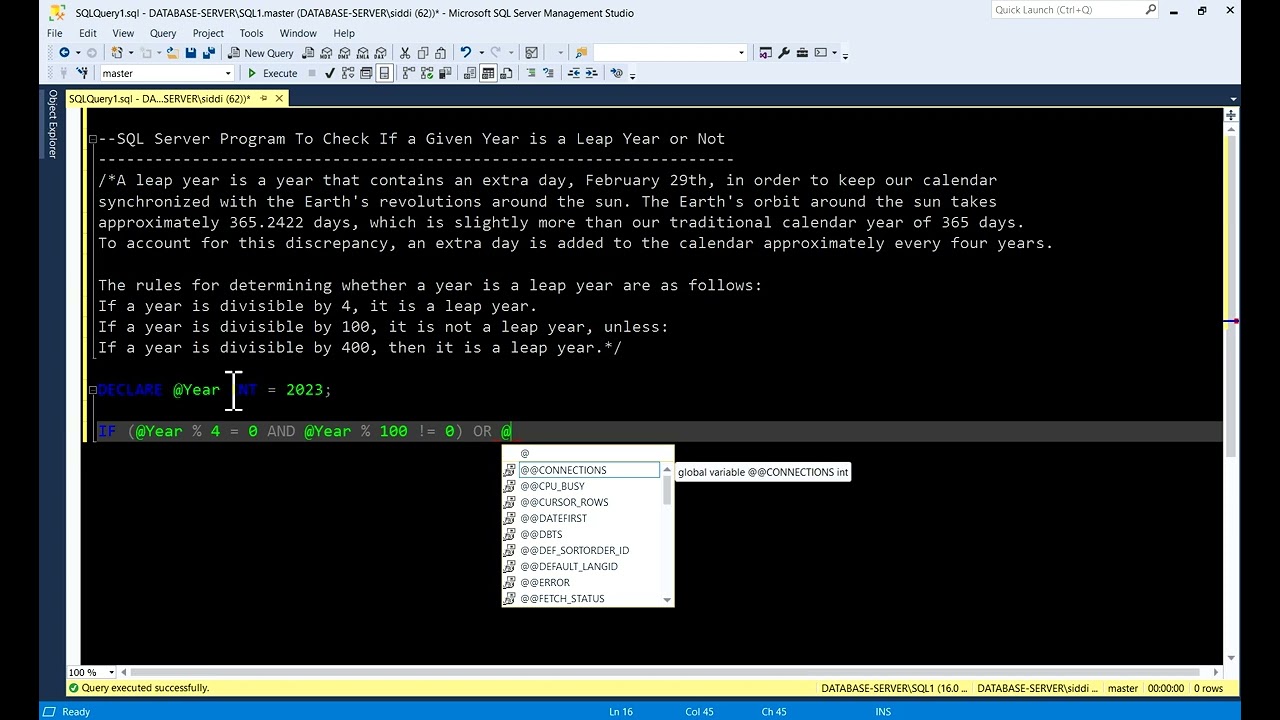
Task: Open the Edit menu
Action: point(88,33)
